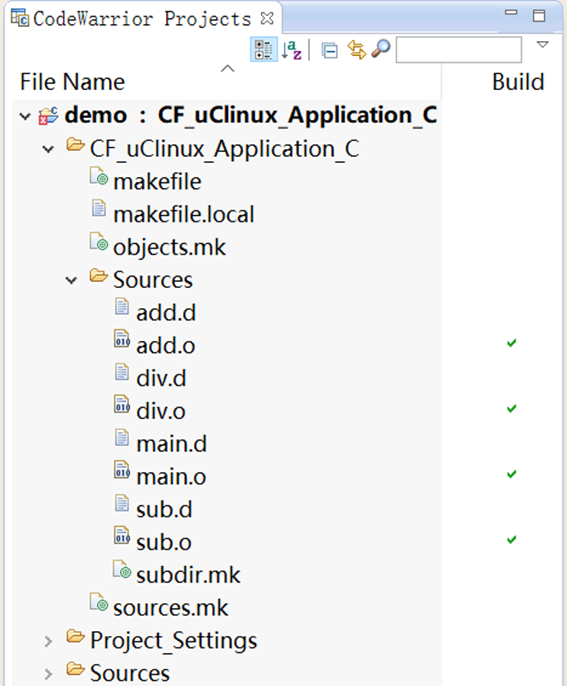Select the CF_uClinux_Application_C folder label
This screenshot has width=567, height=686.
point(224,149)
